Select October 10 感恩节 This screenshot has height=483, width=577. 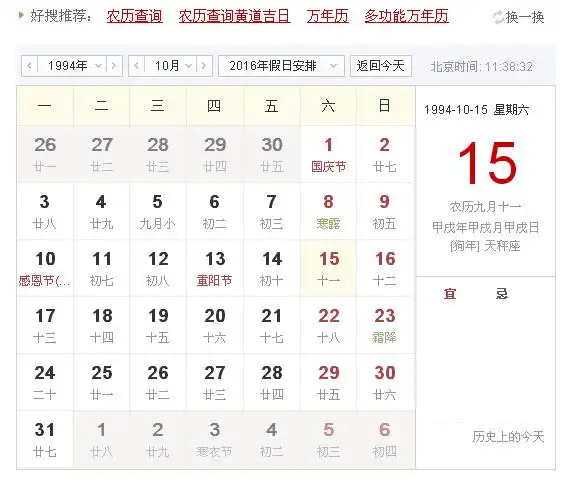point(45,269)
